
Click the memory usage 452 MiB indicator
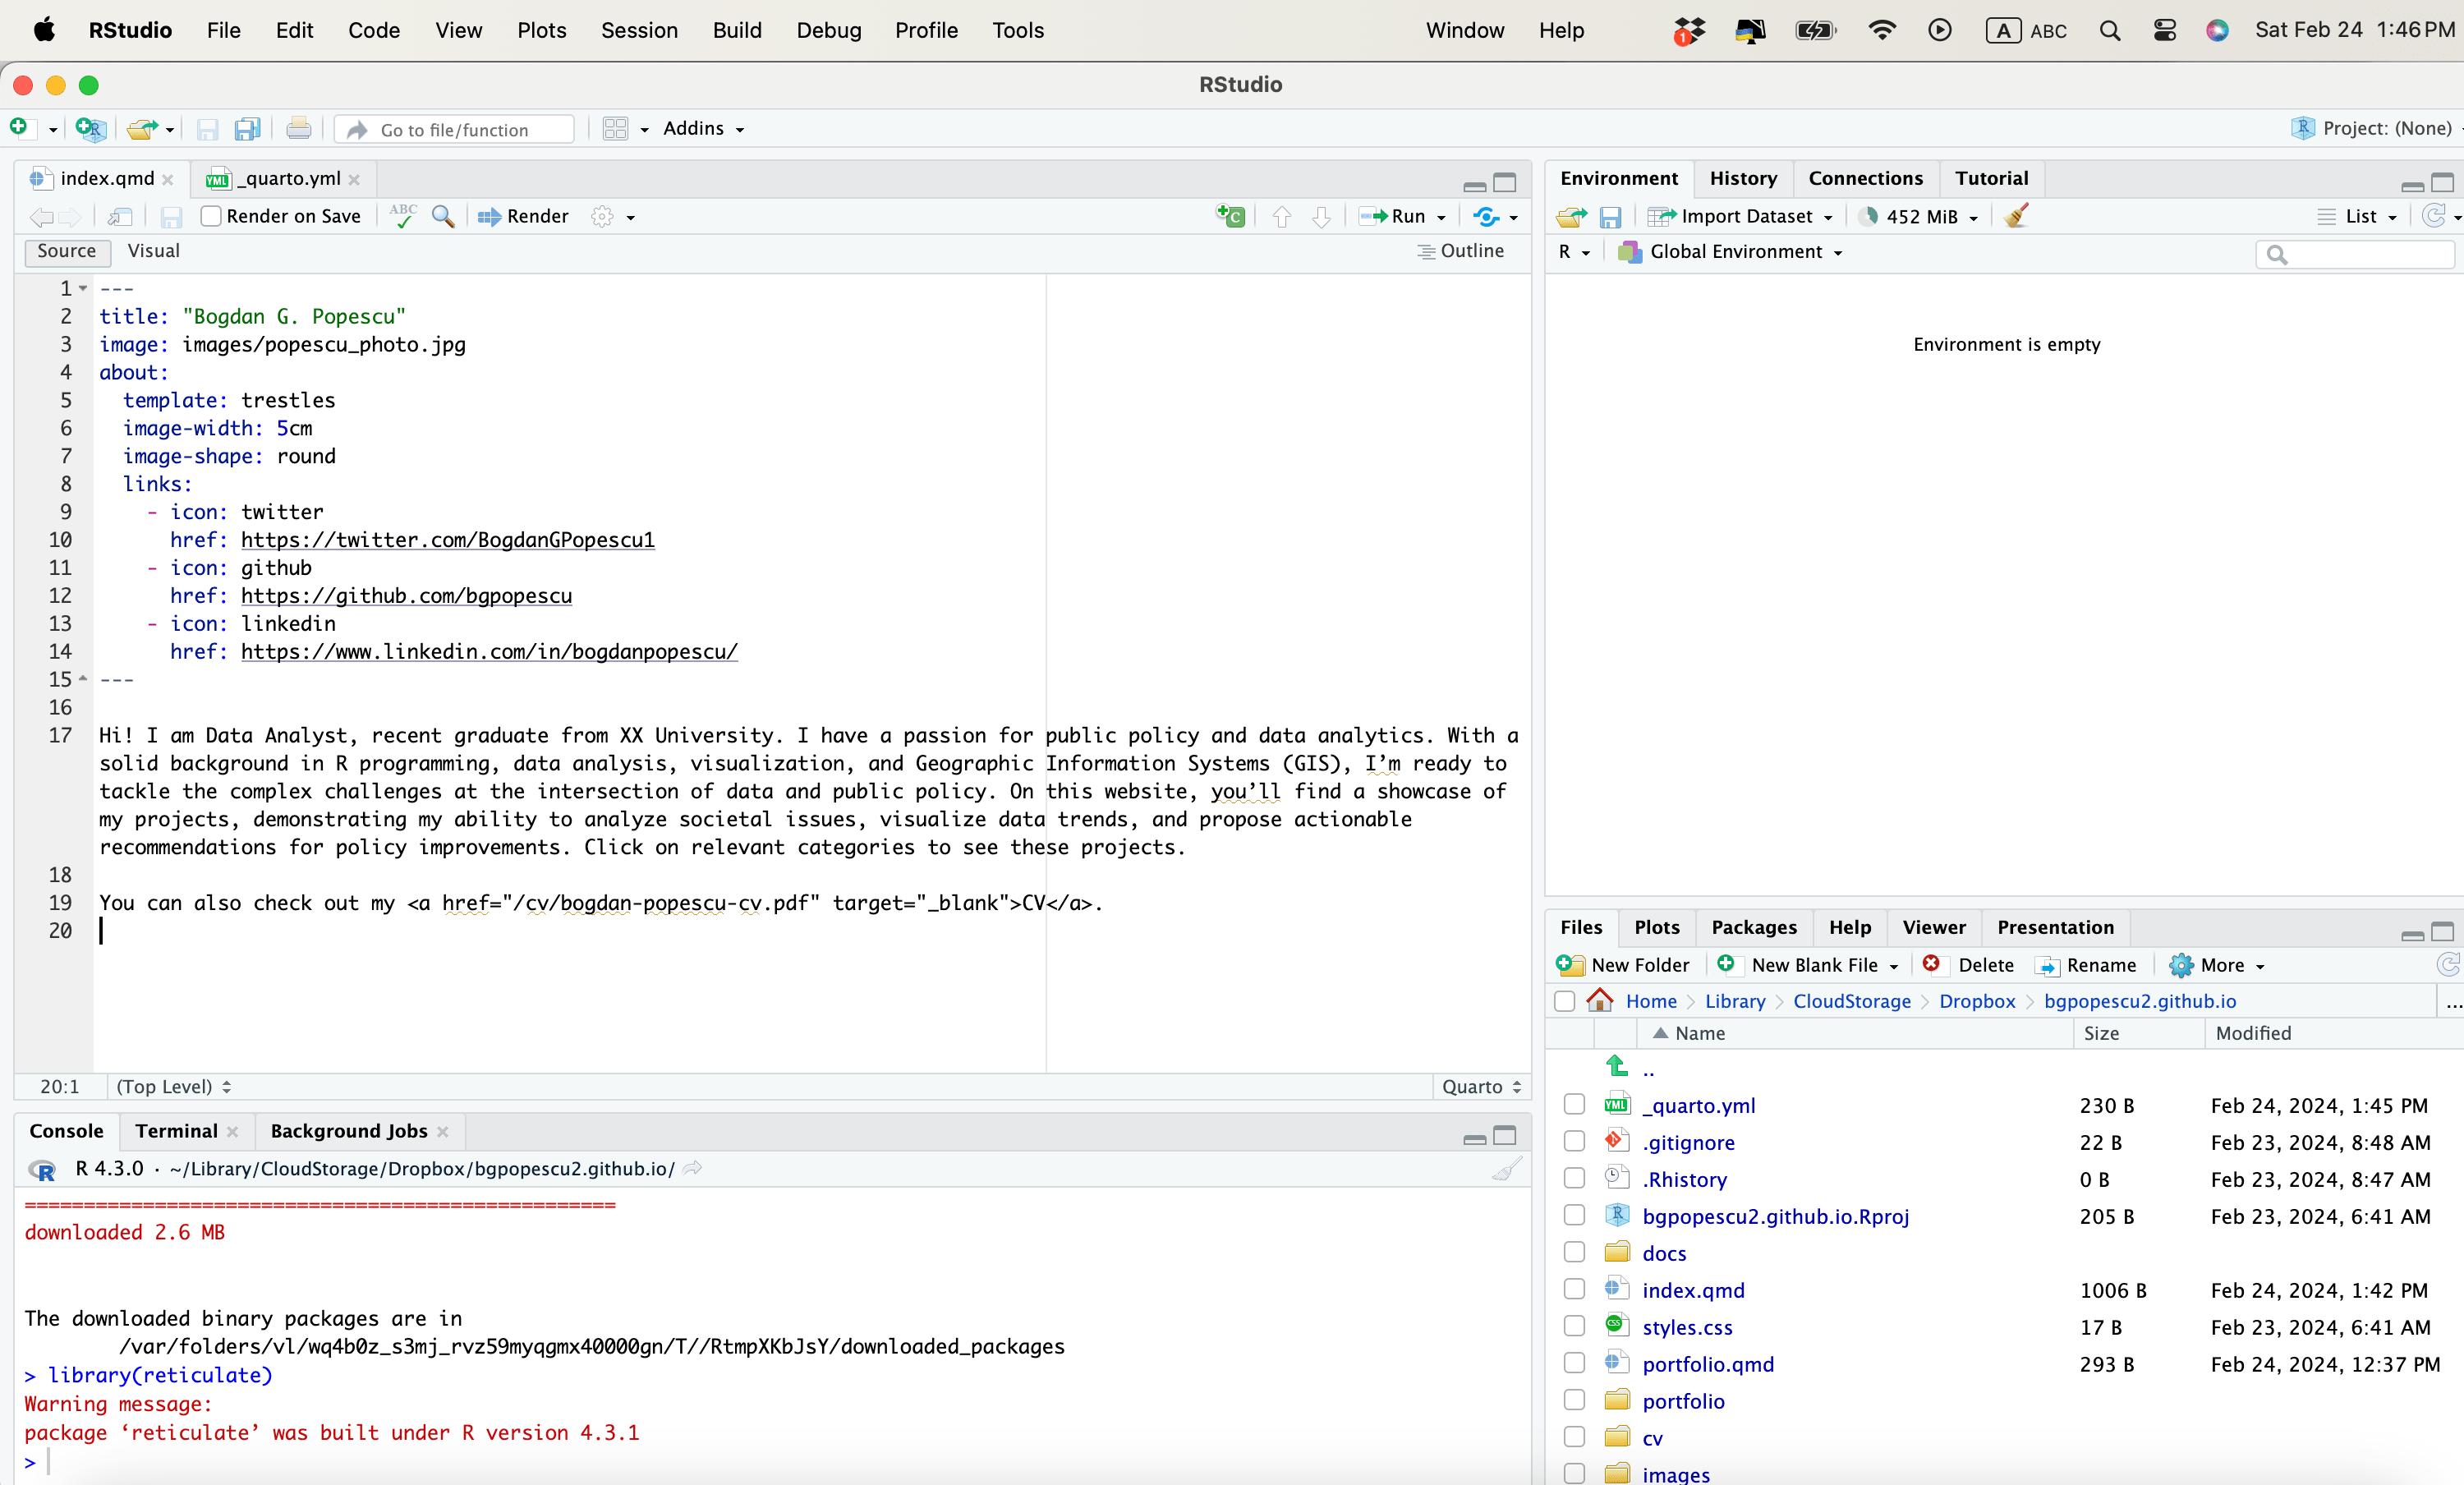[x=1920, y=217]
